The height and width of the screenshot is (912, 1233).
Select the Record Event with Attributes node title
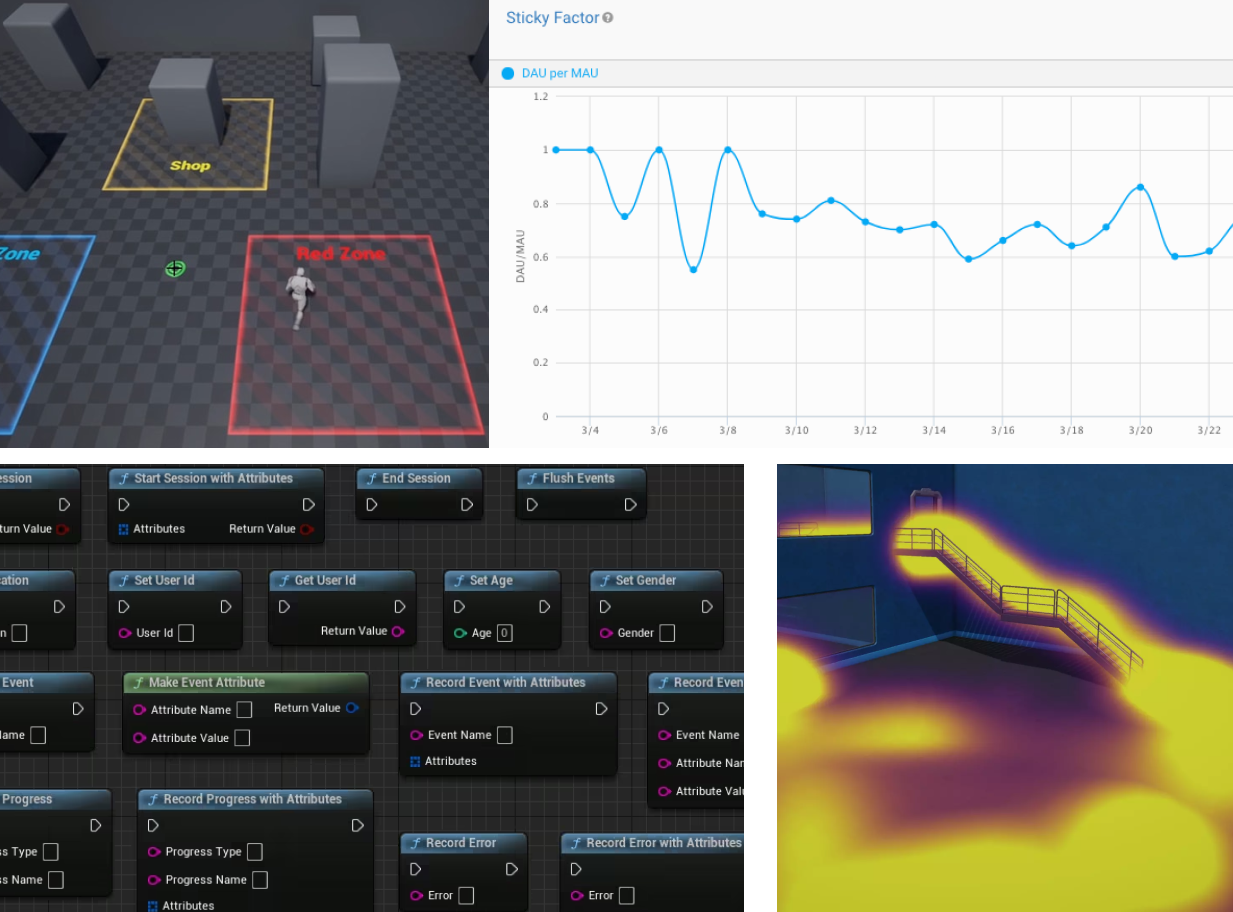click(505, 682)
